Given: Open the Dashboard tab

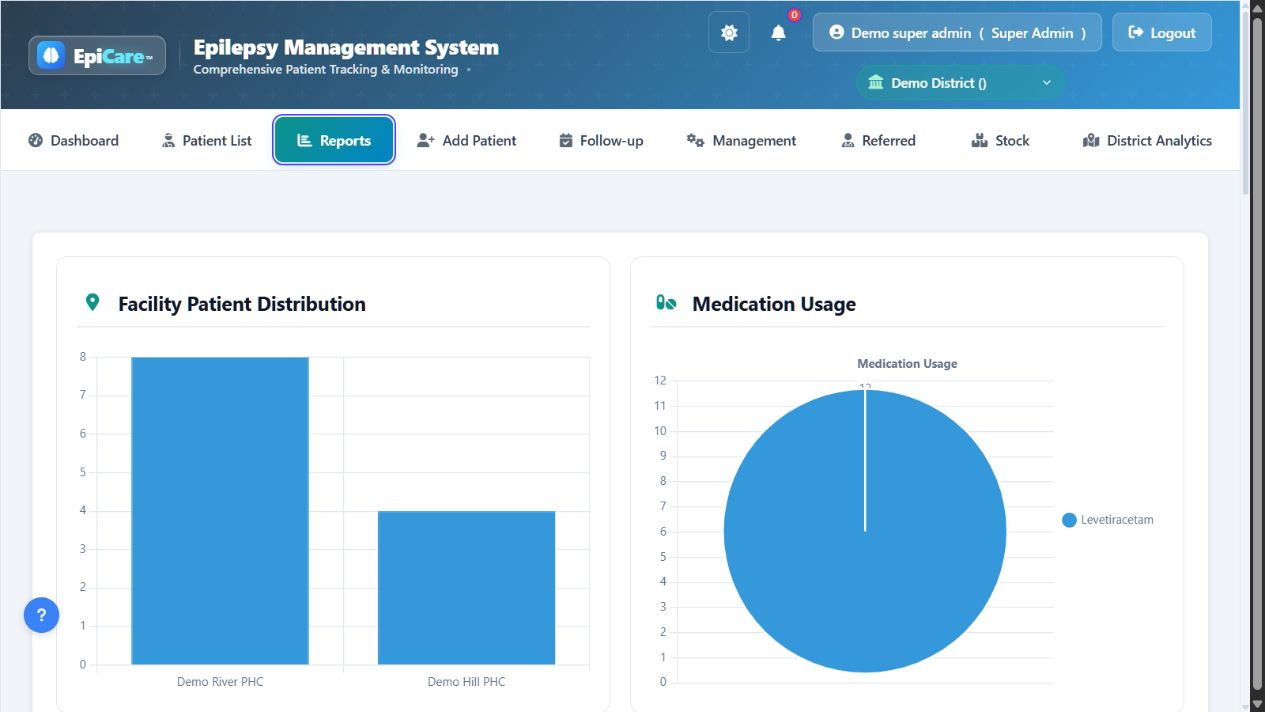Looking at the screenshot, I should click(x=73, y=140).
